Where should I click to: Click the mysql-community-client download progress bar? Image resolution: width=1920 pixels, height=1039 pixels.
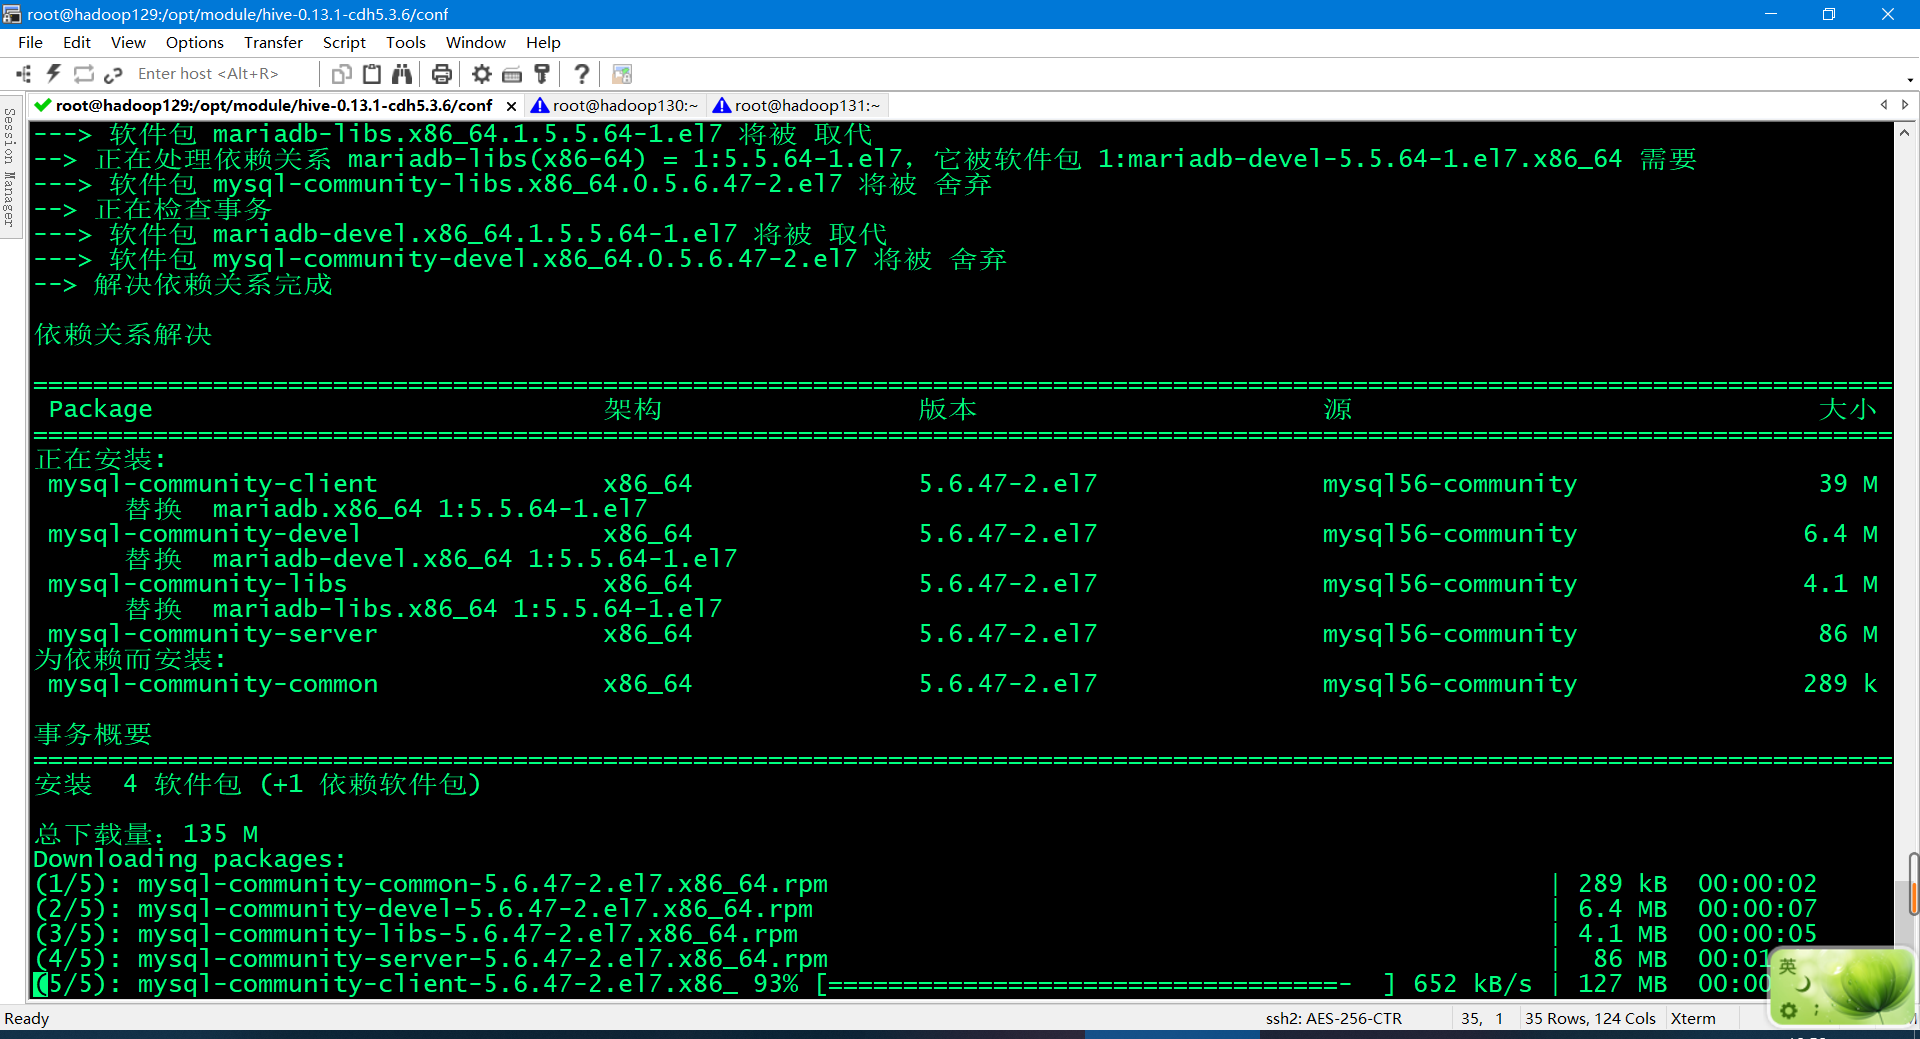point(1106,984)
